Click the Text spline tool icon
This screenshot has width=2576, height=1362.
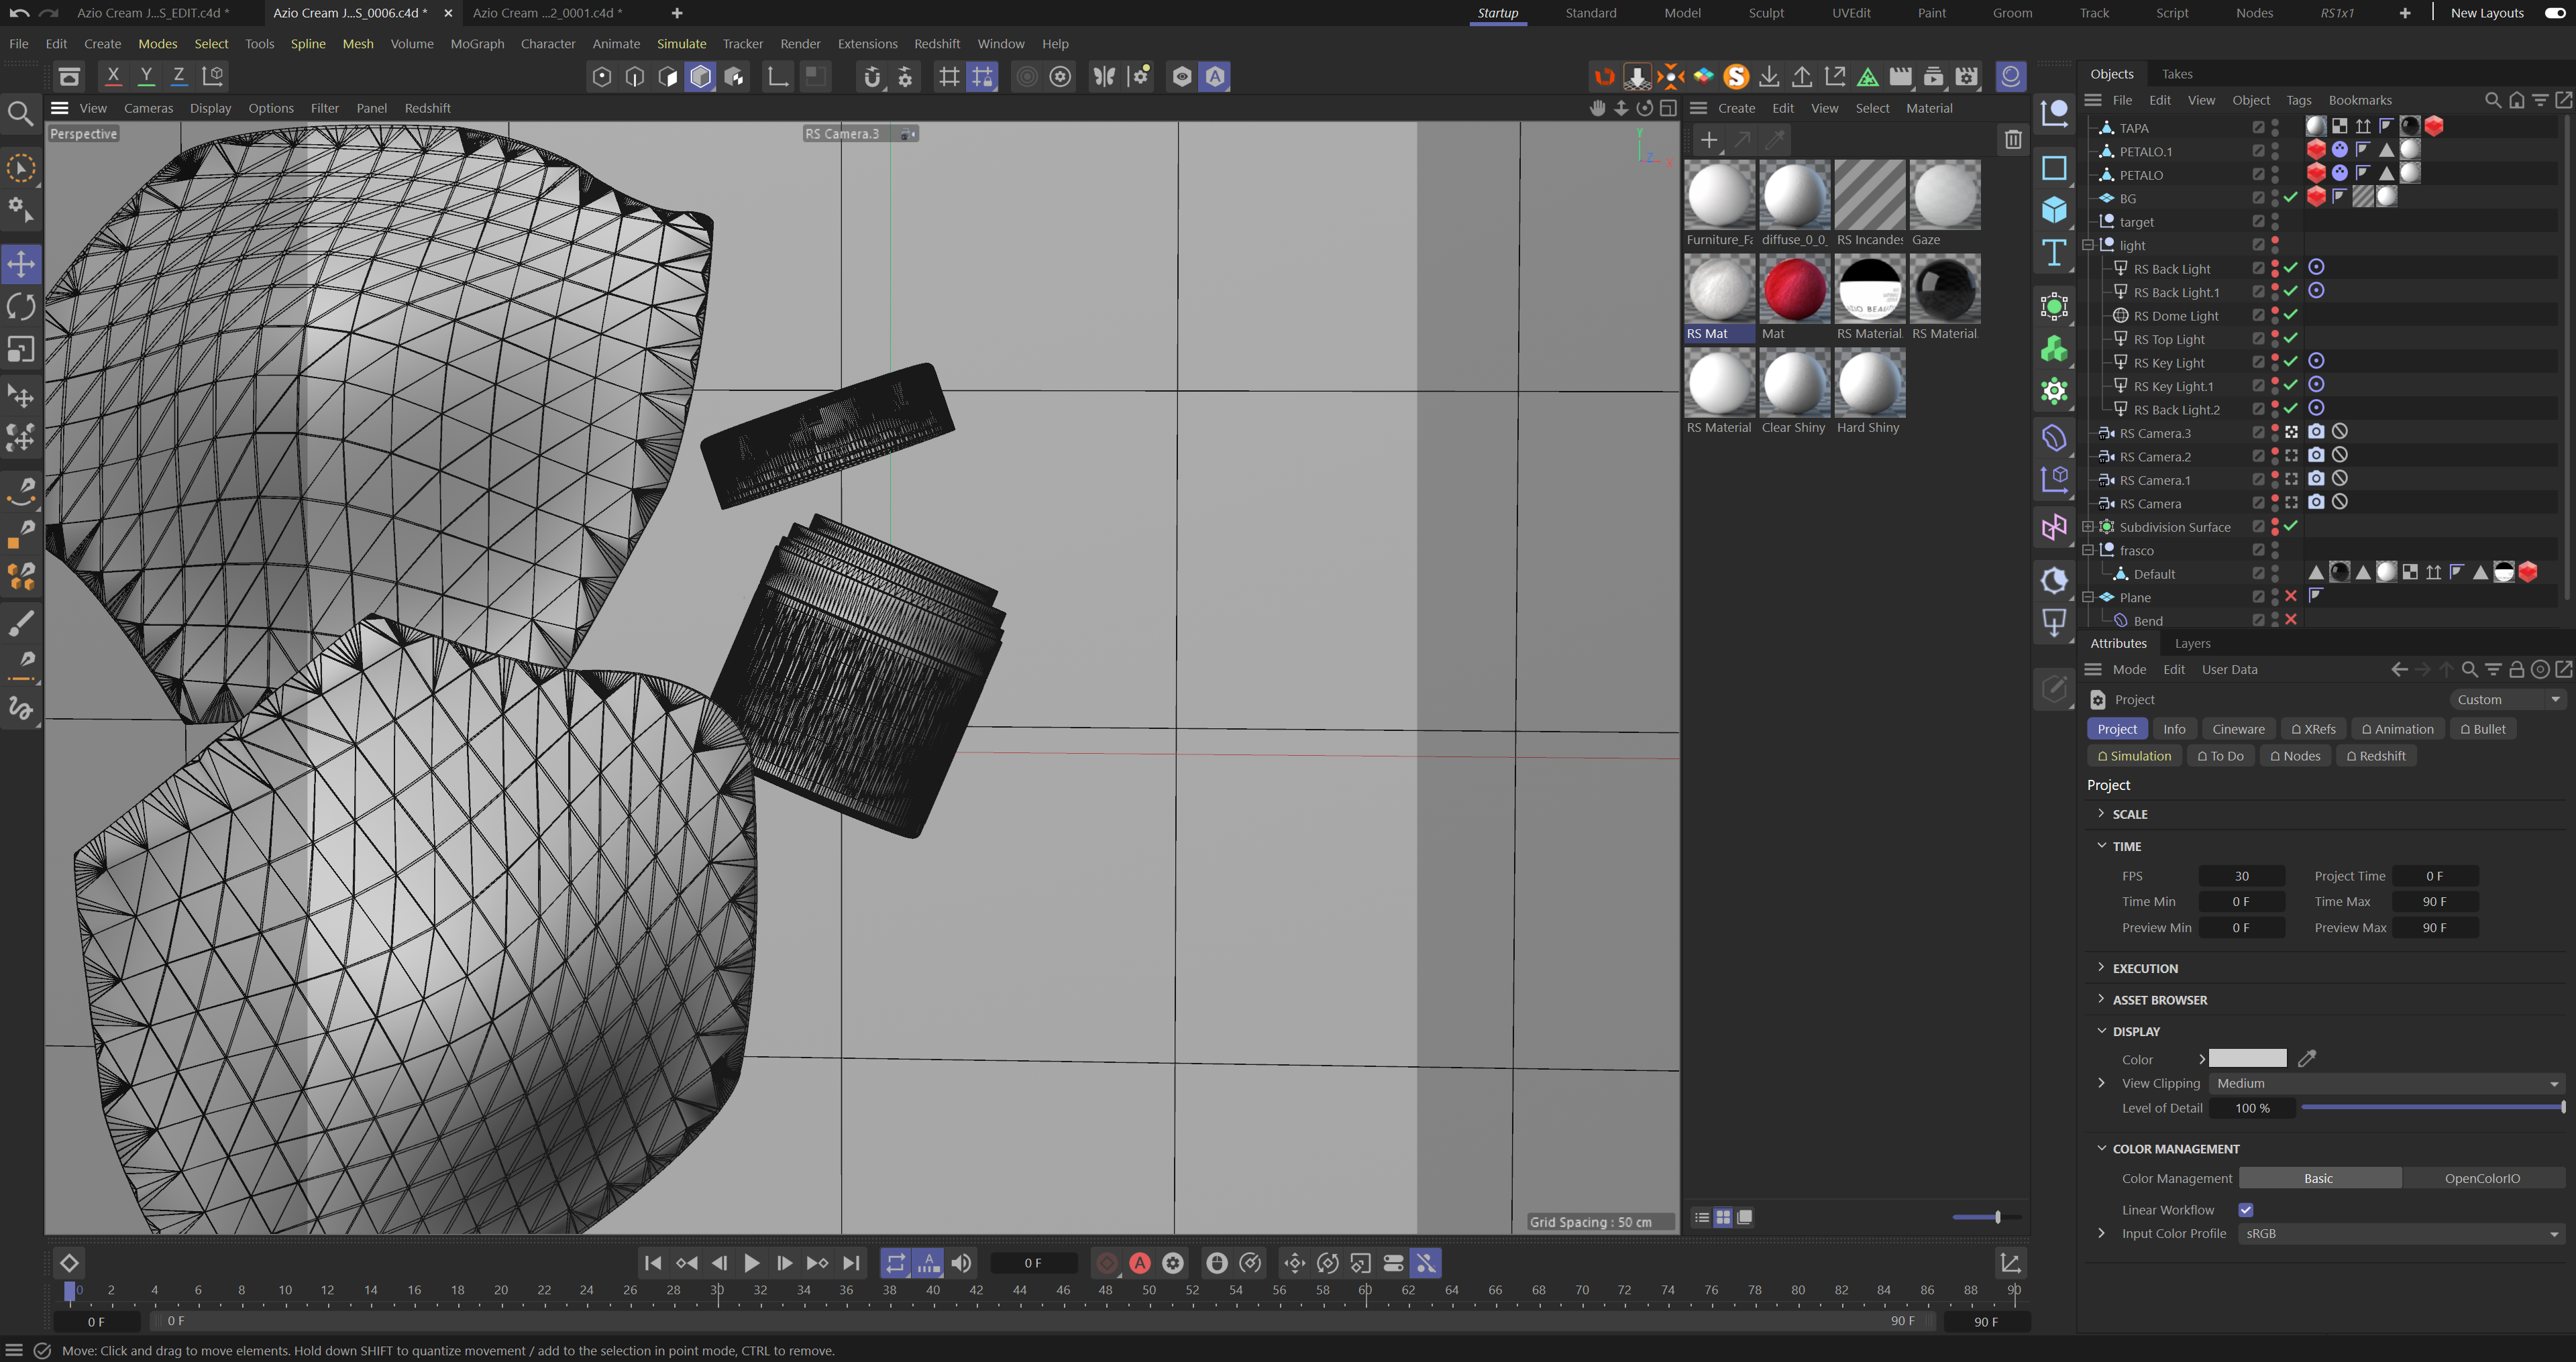point(2054,253)
